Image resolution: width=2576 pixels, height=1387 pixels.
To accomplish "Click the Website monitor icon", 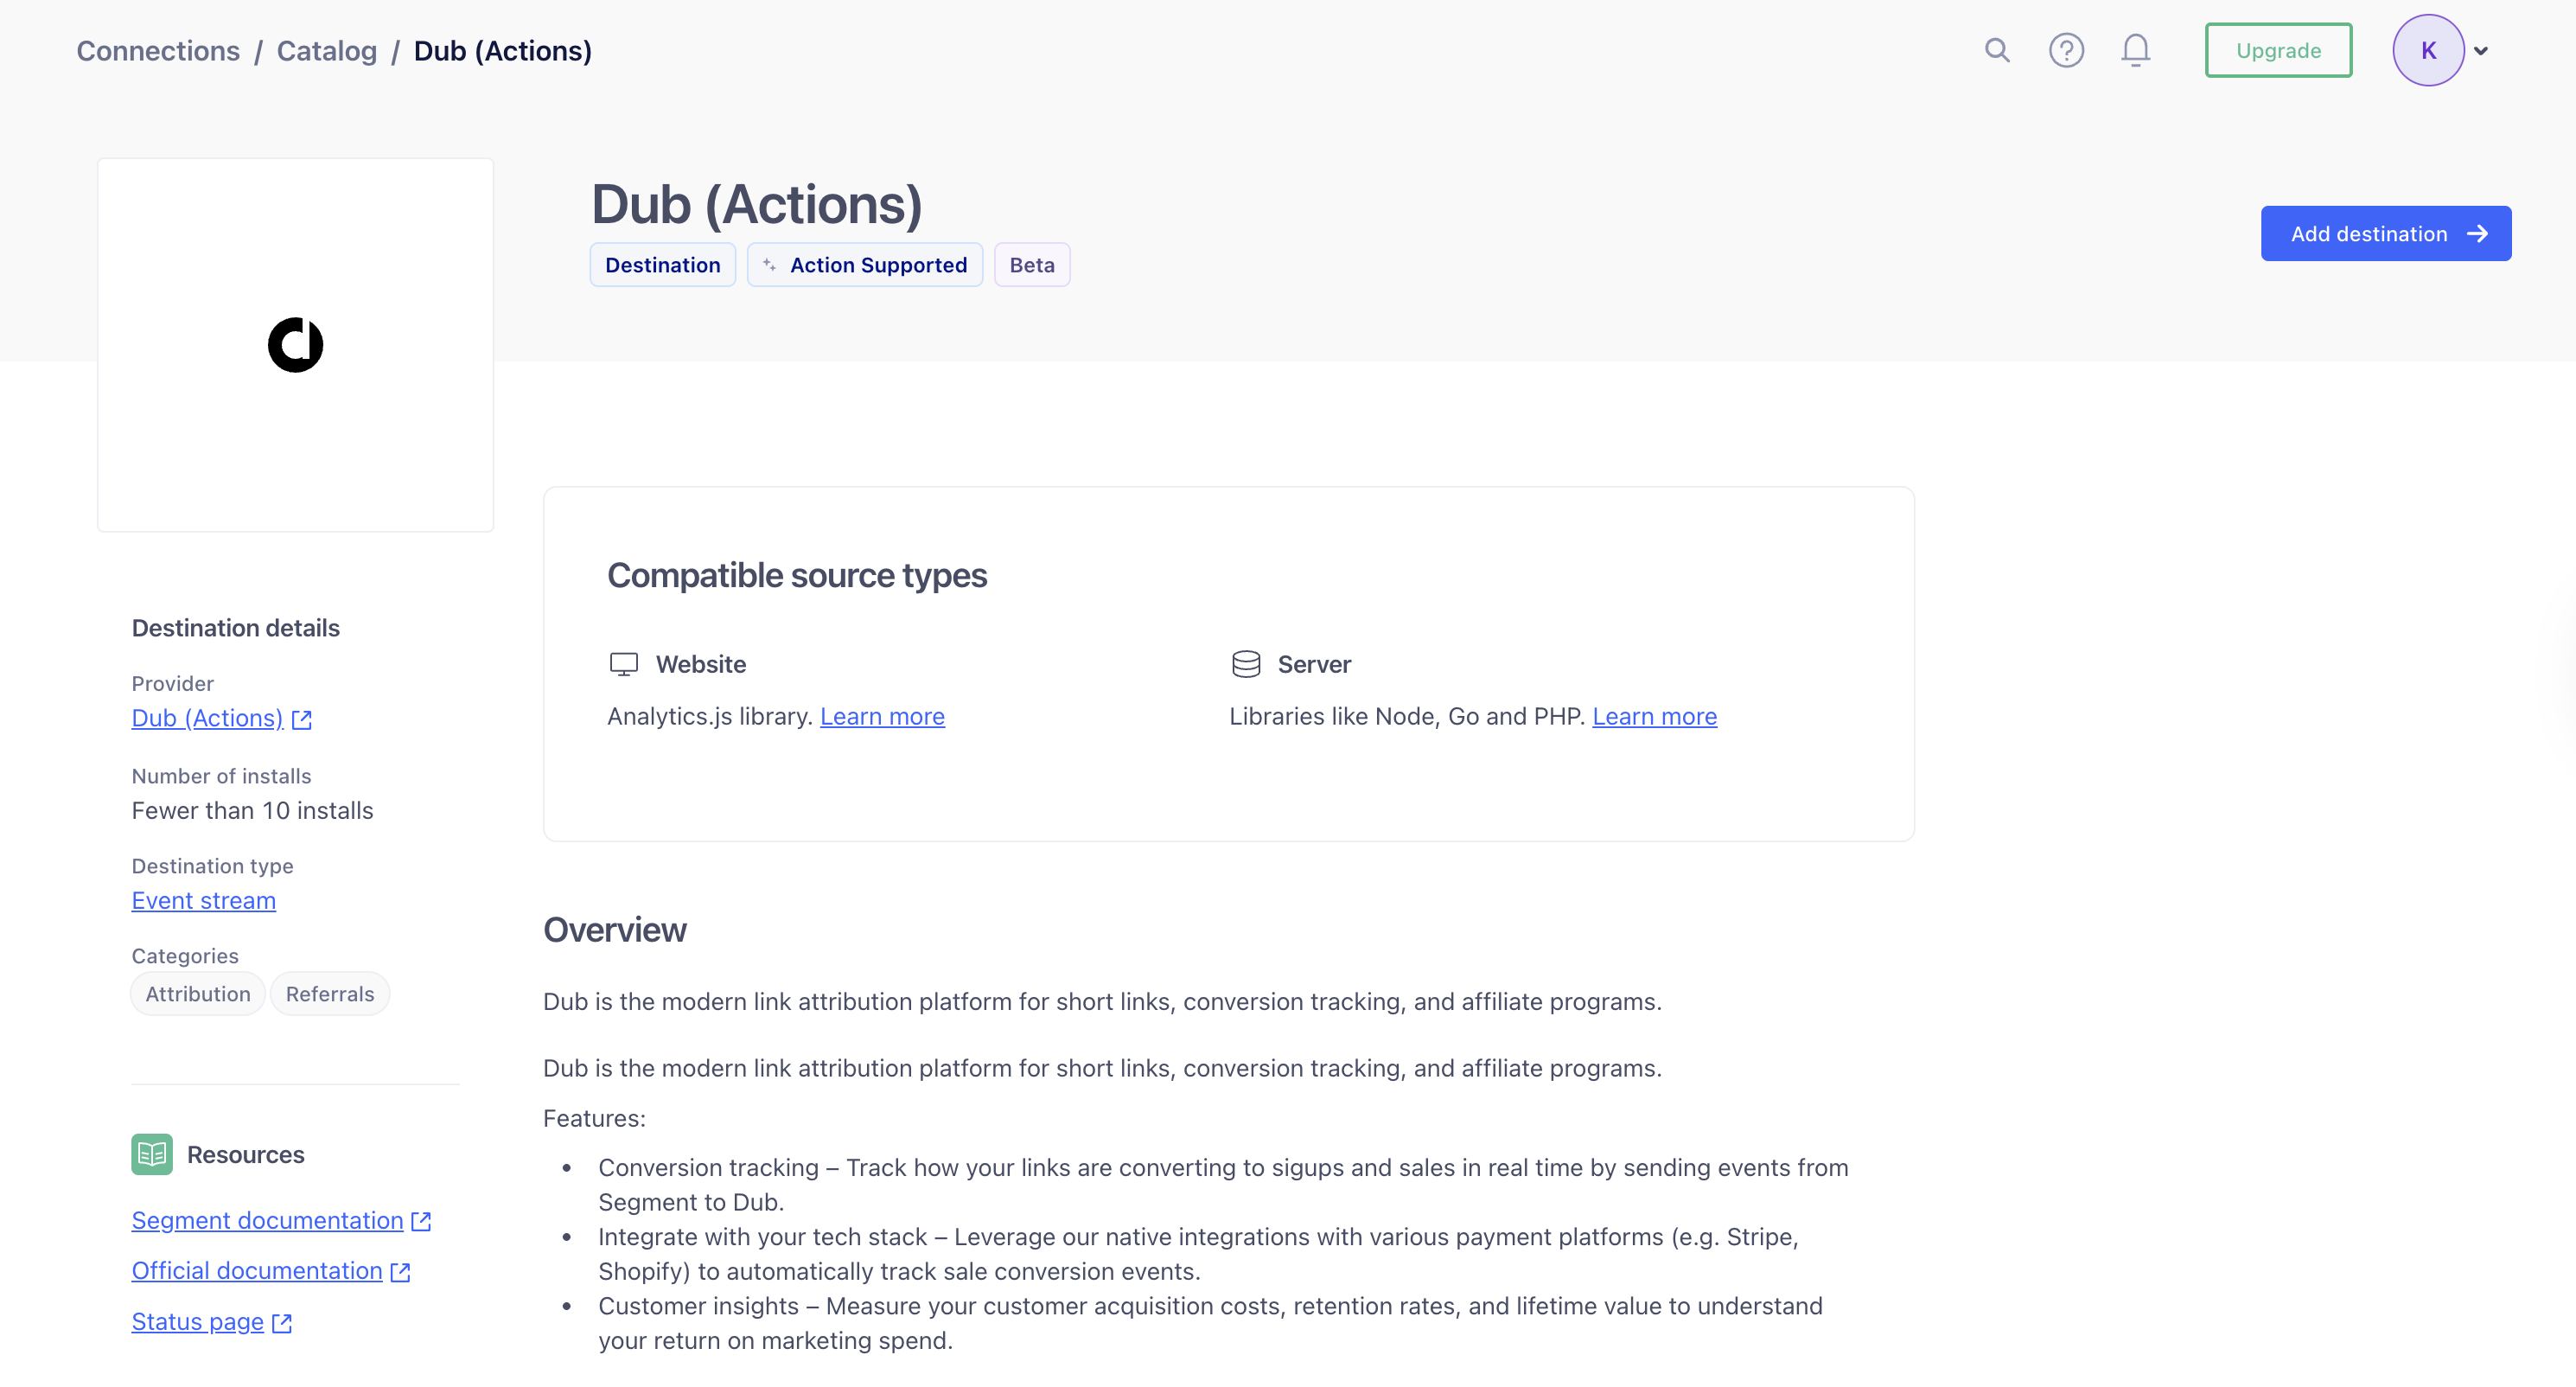I will pyautogui.click(x=624, y=664).
